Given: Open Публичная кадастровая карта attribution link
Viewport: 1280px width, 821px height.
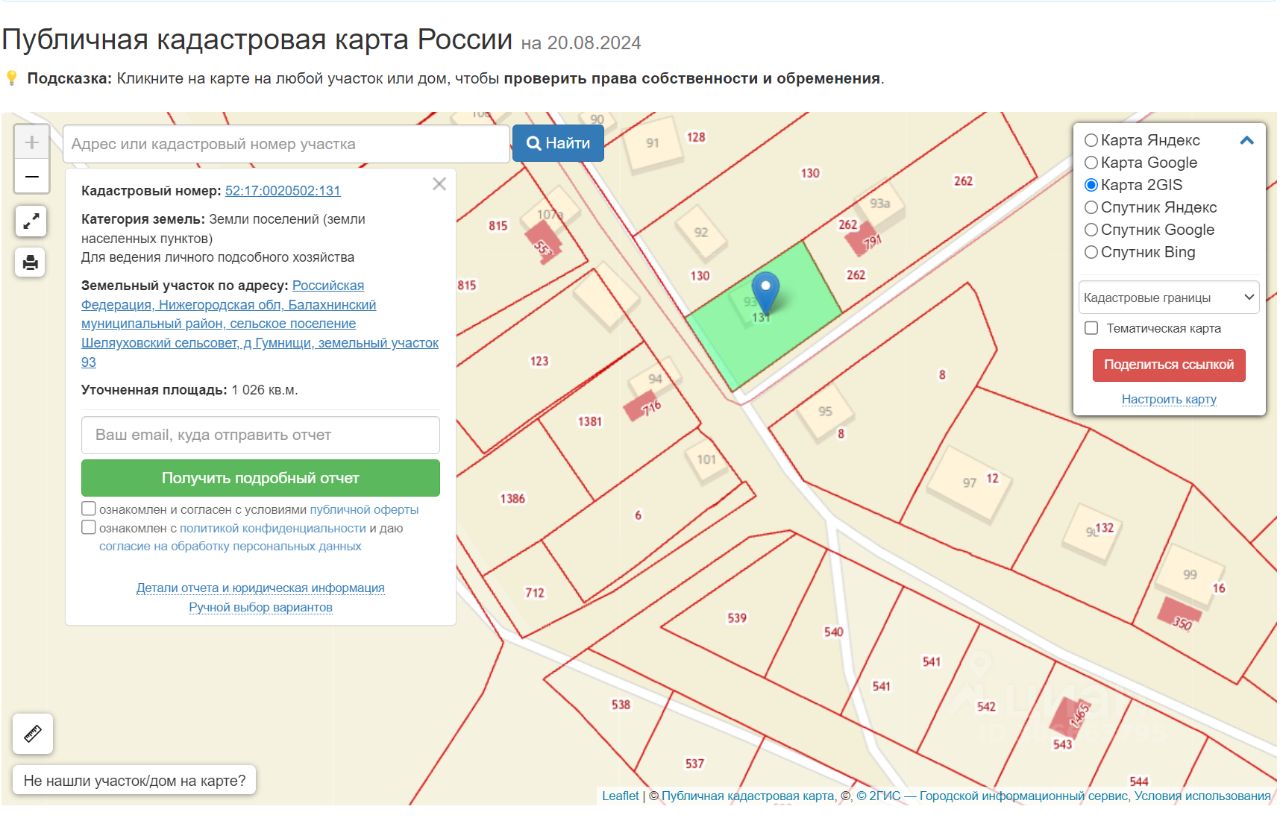Looking at the screenshot, I should 748,796.
